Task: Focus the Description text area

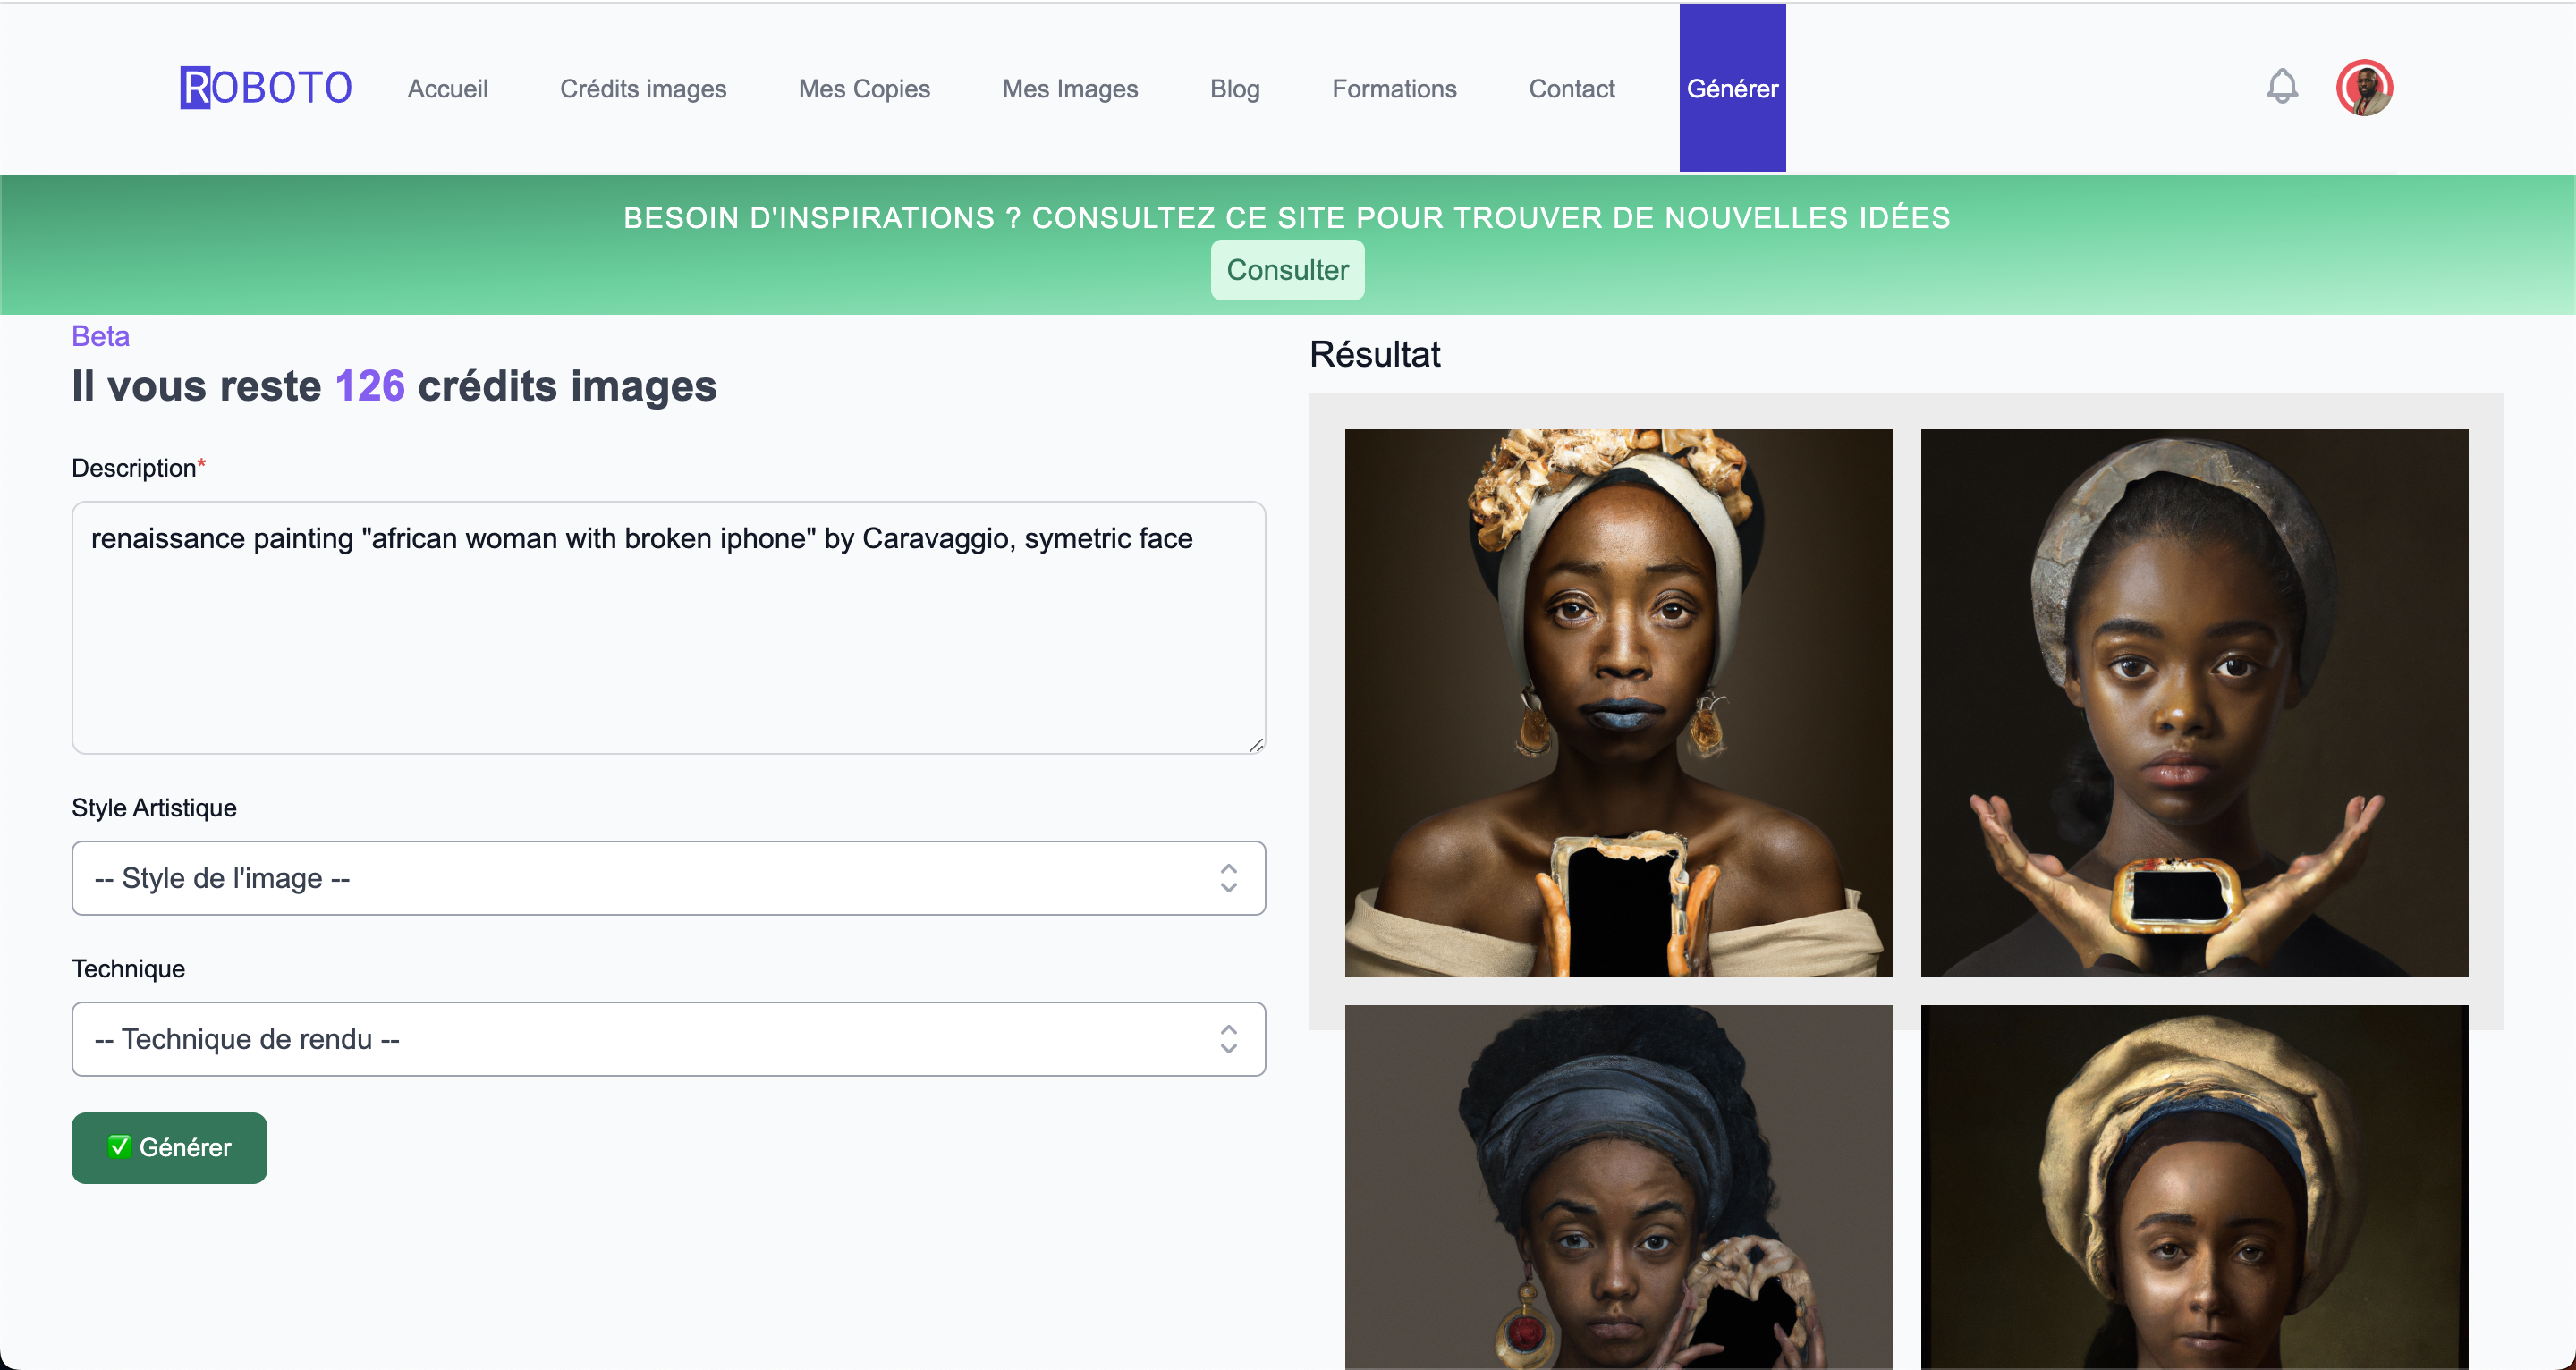Action: [668, 627]
